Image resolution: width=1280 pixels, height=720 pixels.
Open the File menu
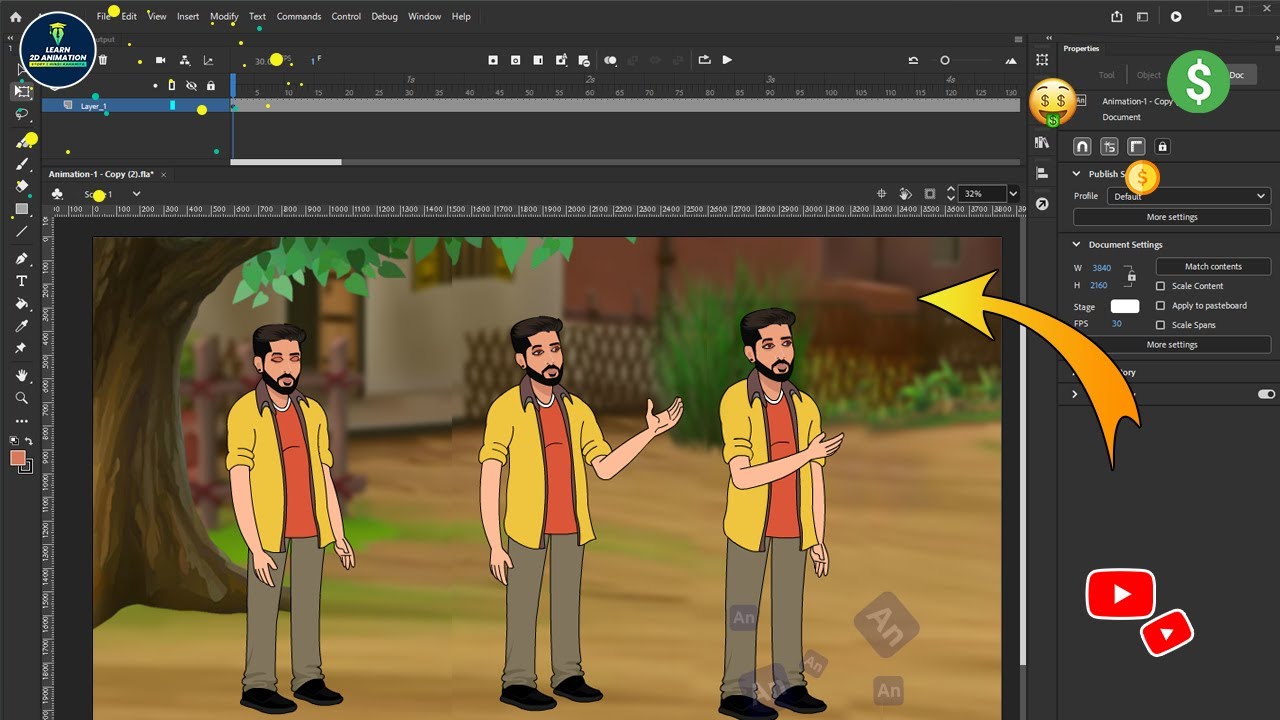[104, 16]
